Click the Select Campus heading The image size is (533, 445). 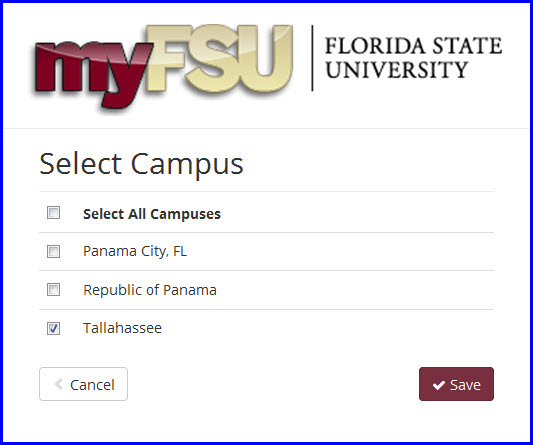141,164
